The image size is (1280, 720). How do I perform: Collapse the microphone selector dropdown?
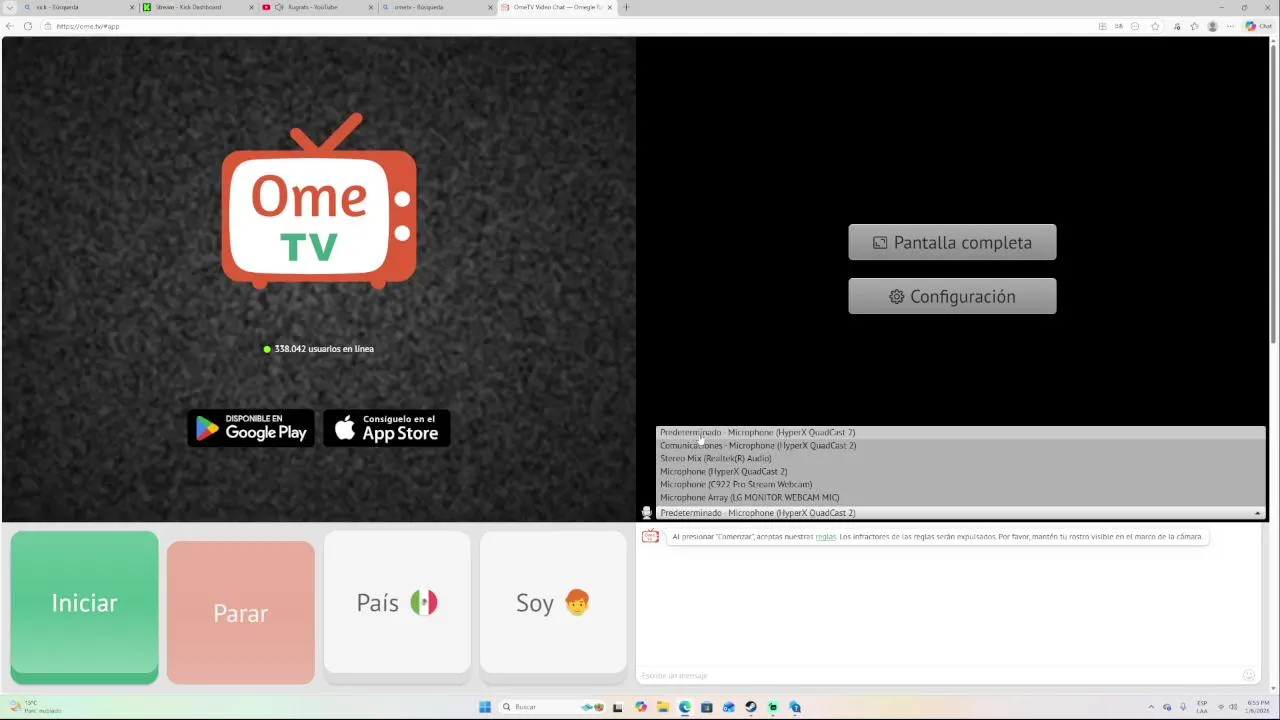[1257, 513]
